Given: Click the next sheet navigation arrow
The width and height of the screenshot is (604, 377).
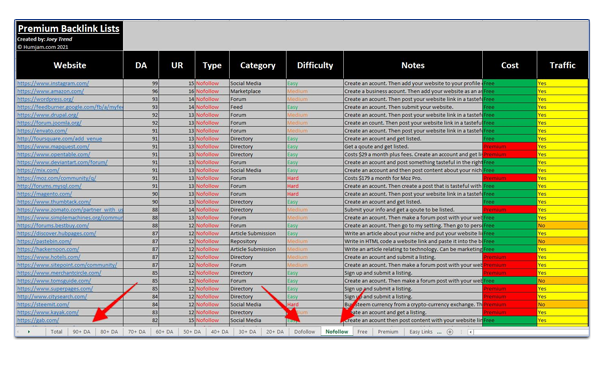Looking at the screenshot, I should coord(29,332).
